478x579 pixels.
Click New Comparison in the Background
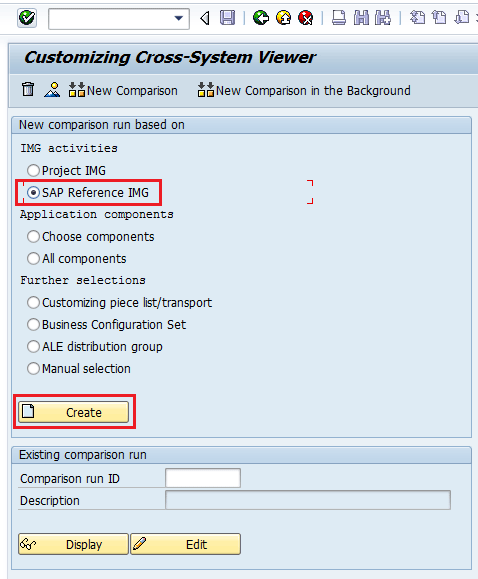(304, 90)
